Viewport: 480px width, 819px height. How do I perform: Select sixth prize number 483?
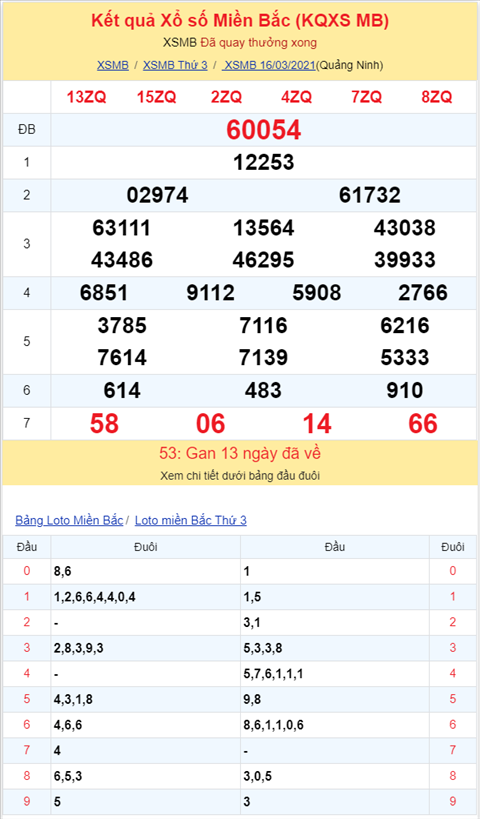coord(263,390)
